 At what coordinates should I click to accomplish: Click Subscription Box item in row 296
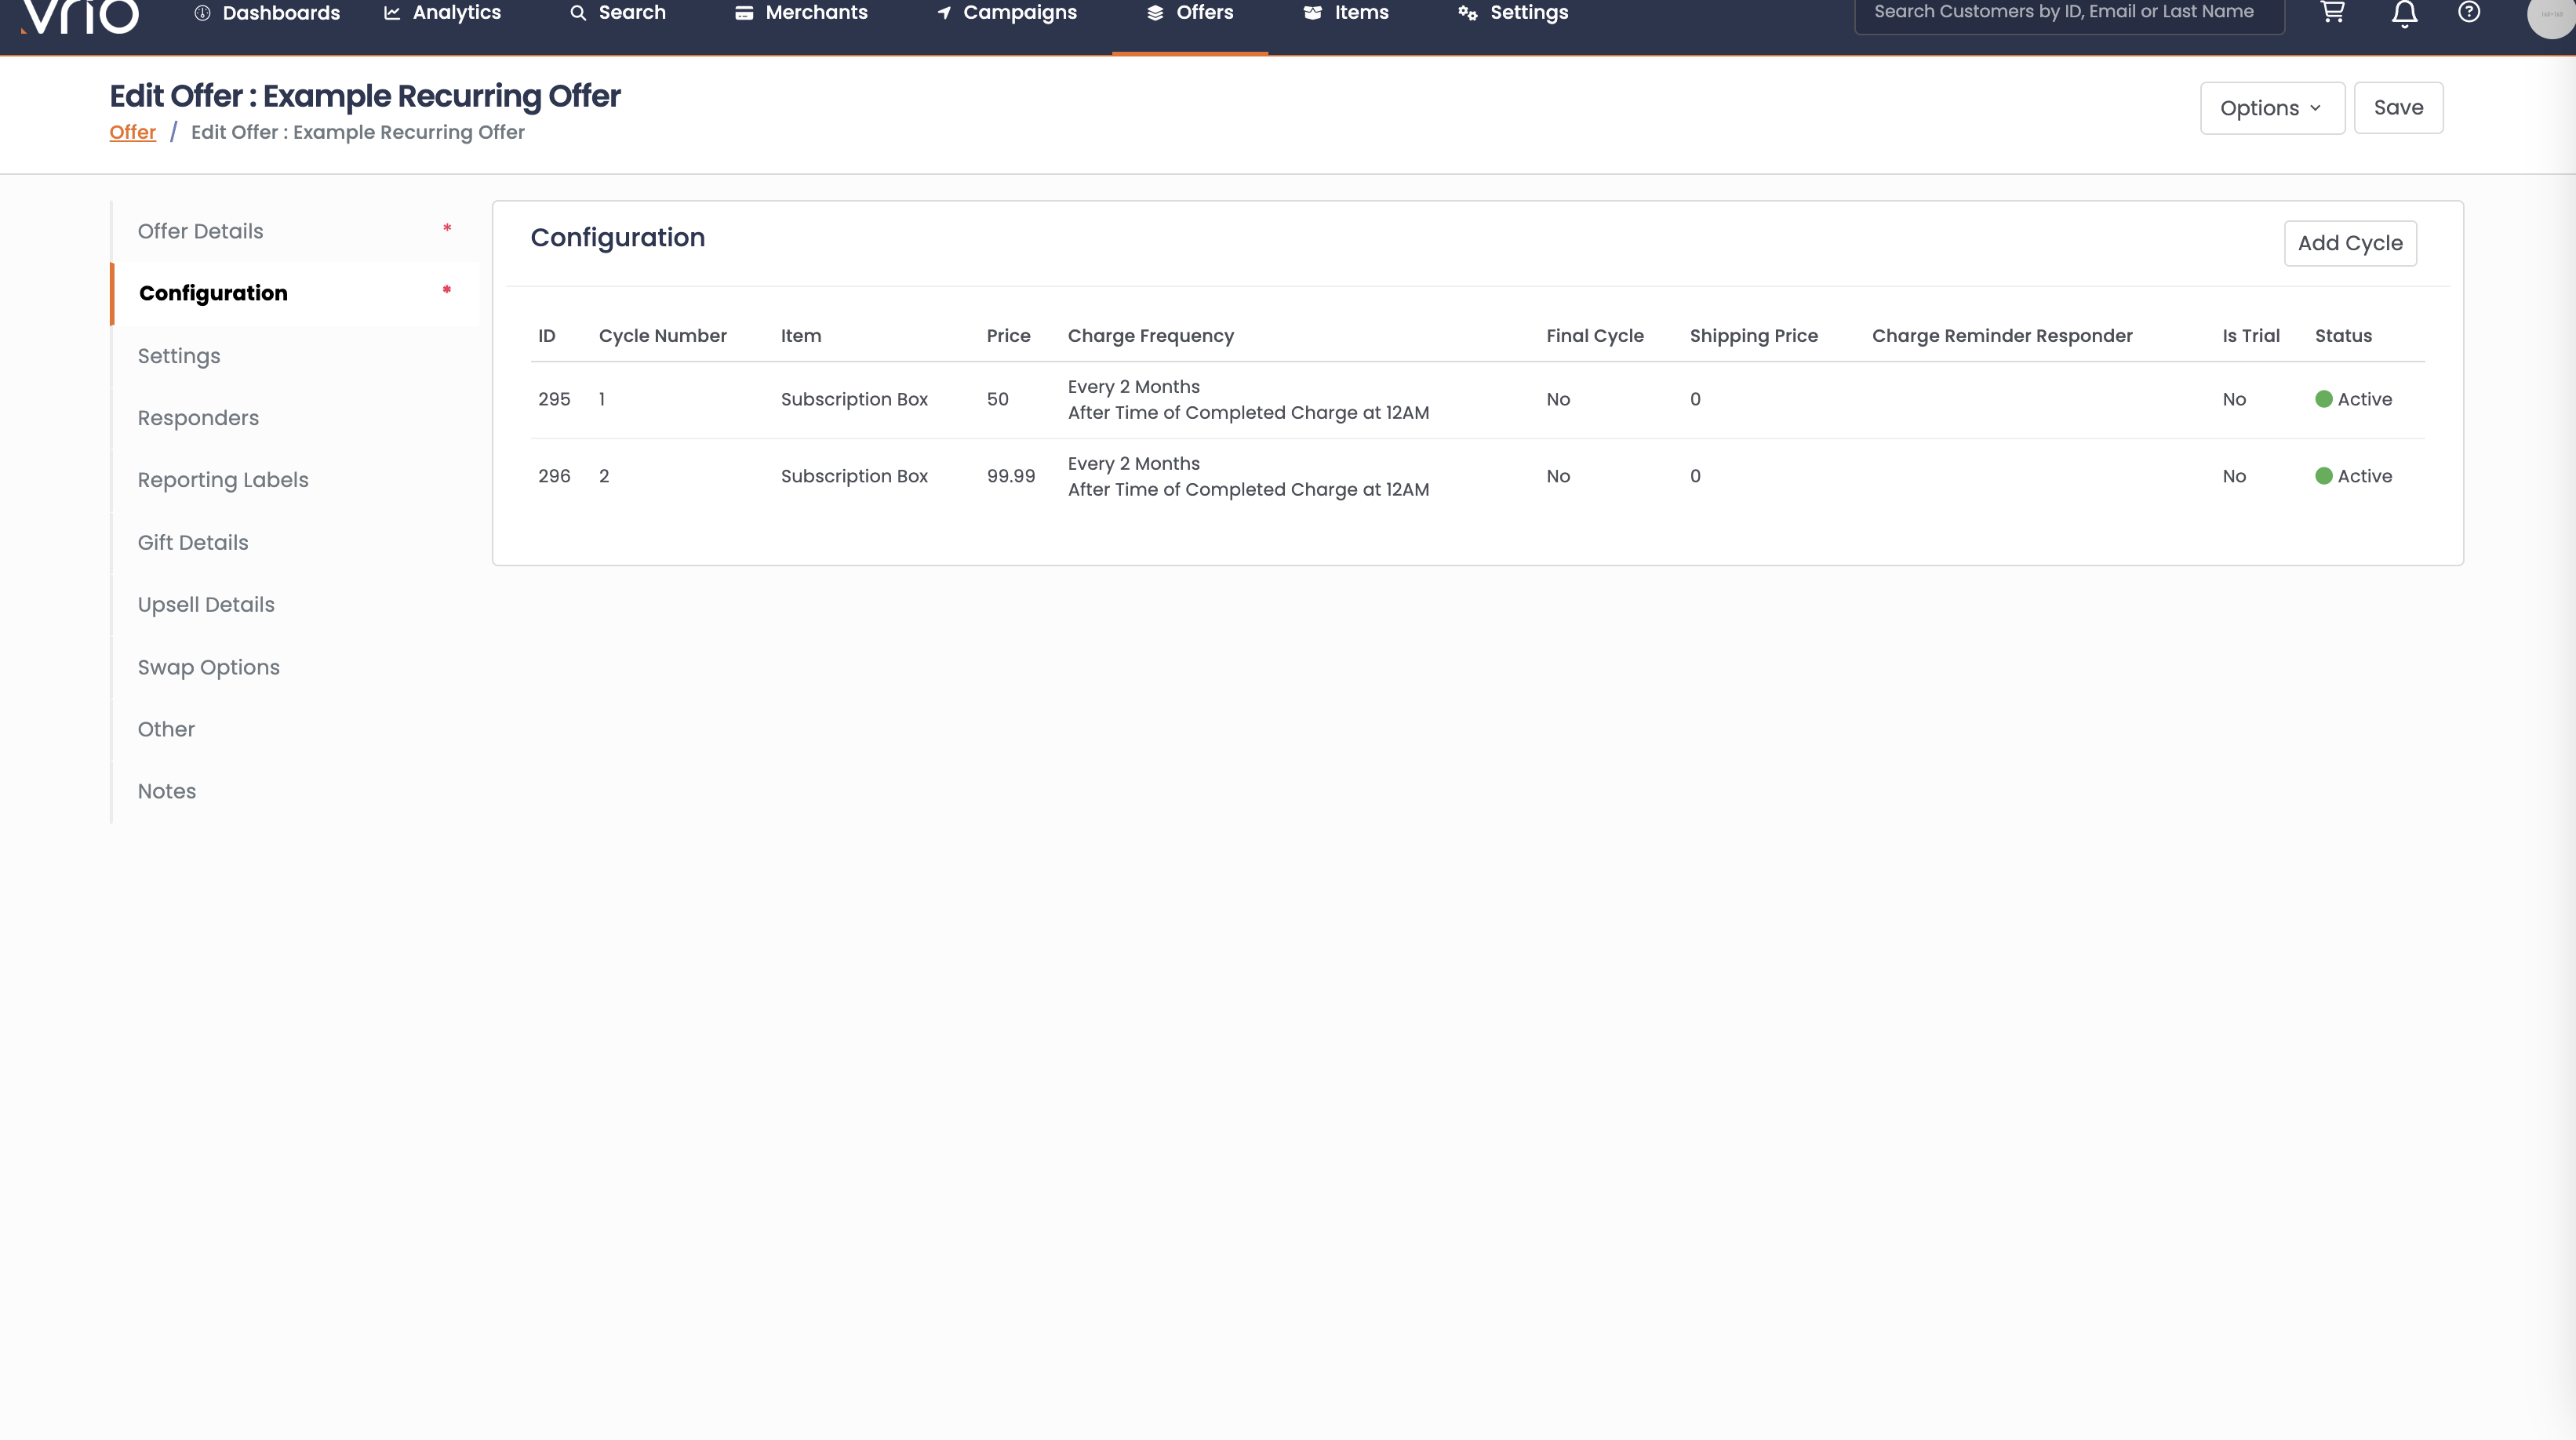point(854,476)
